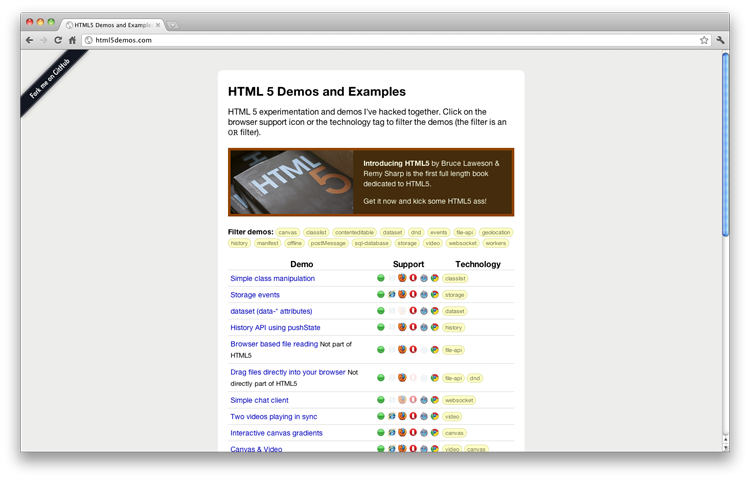Viewport: 750px width, 480px height.
Task: Click the Firefox icon in Drag files row
Action: (402, 378)
